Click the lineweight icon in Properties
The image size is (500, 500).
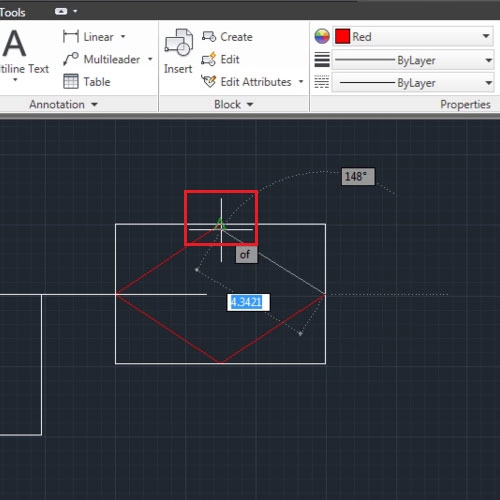(x=322, y=60)
